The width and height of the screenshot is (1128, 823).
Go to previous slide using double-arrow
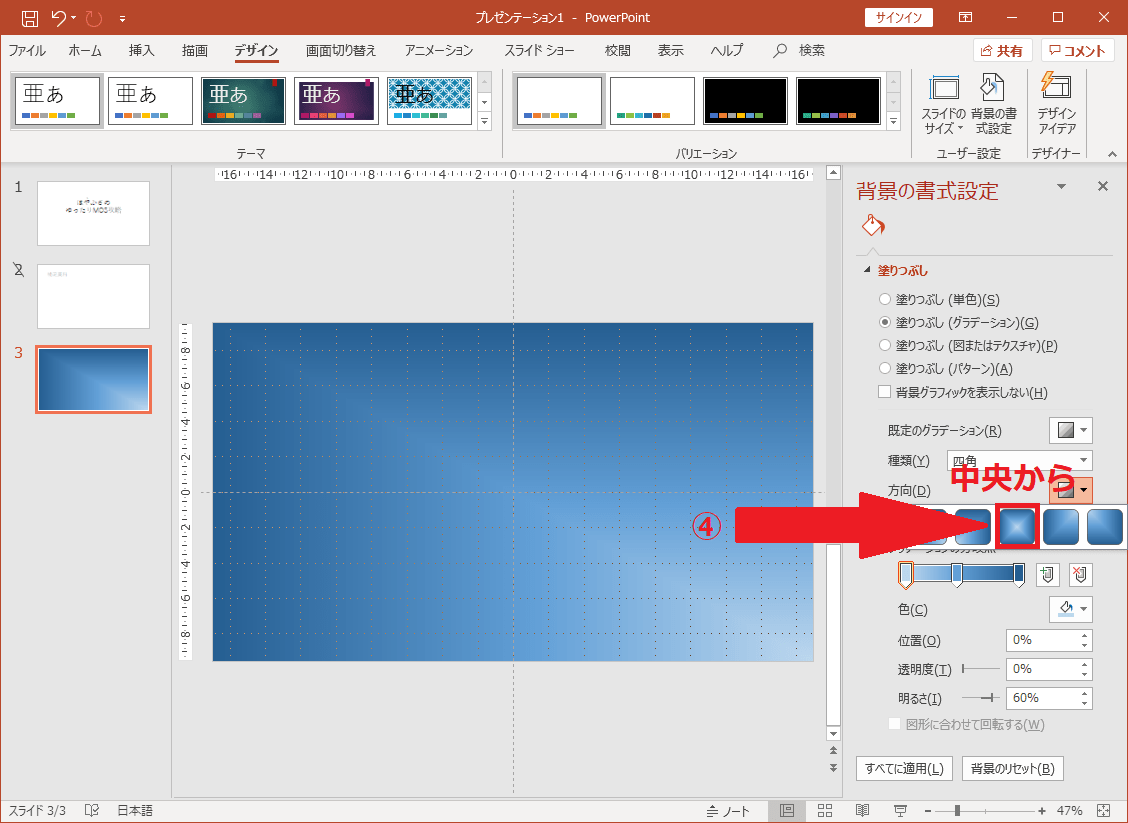tap(834, 750)
